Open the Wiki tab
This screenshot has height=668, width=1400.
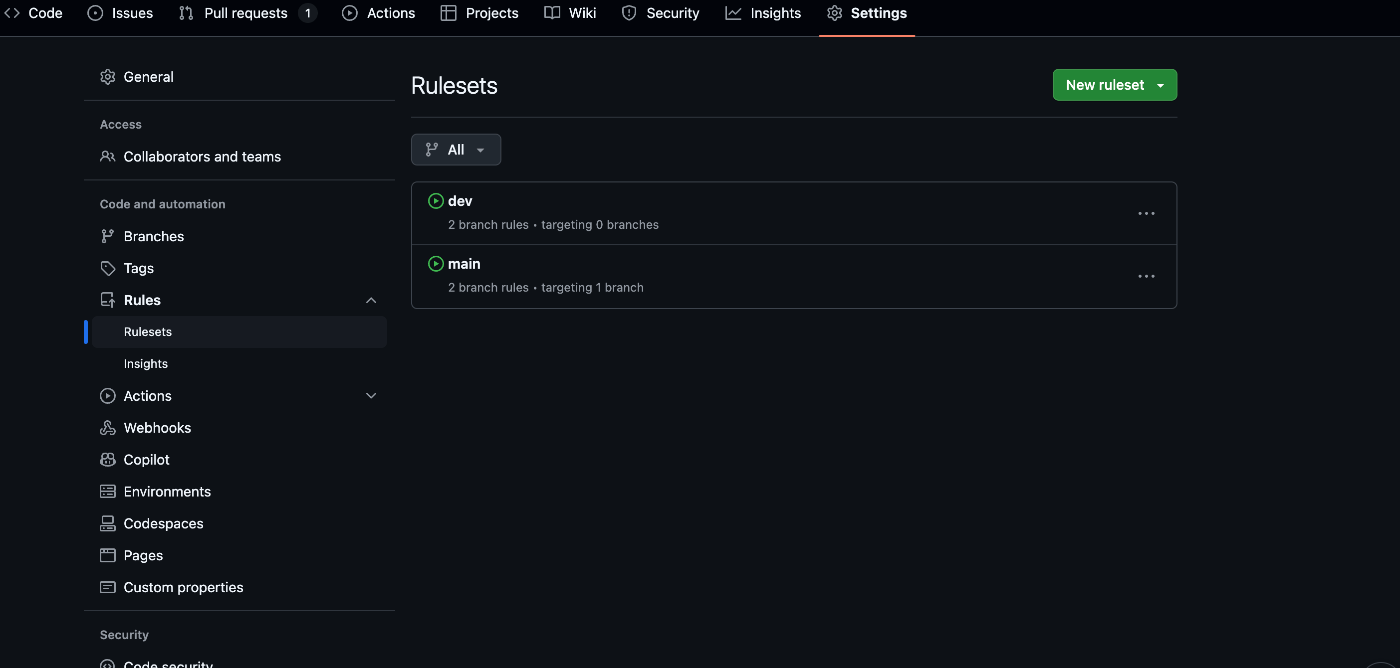tap(571, 13)
